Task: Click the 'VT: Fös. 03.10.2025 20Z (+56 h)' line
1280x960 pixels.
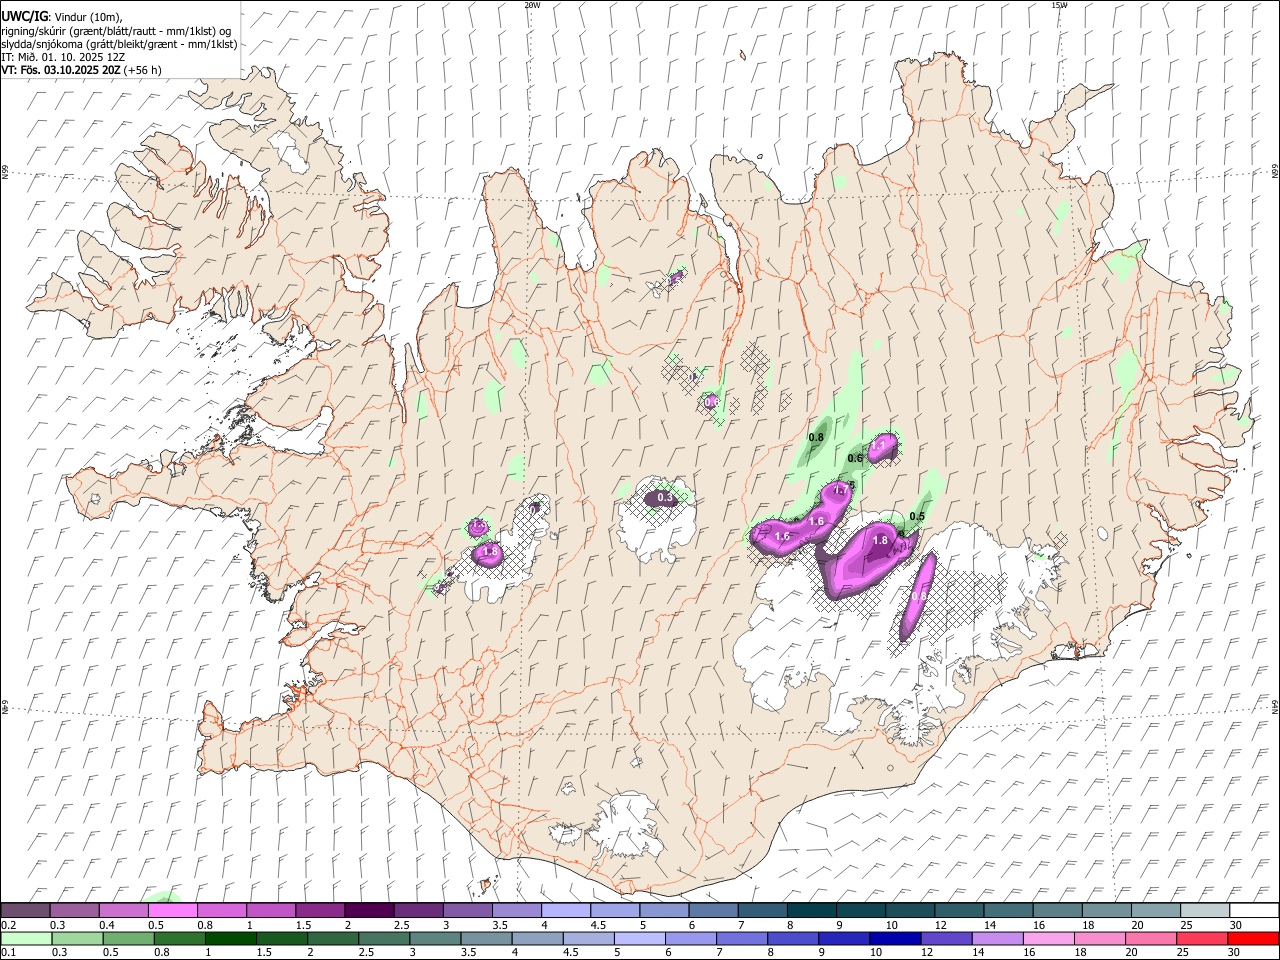Action: coord(81,70)
